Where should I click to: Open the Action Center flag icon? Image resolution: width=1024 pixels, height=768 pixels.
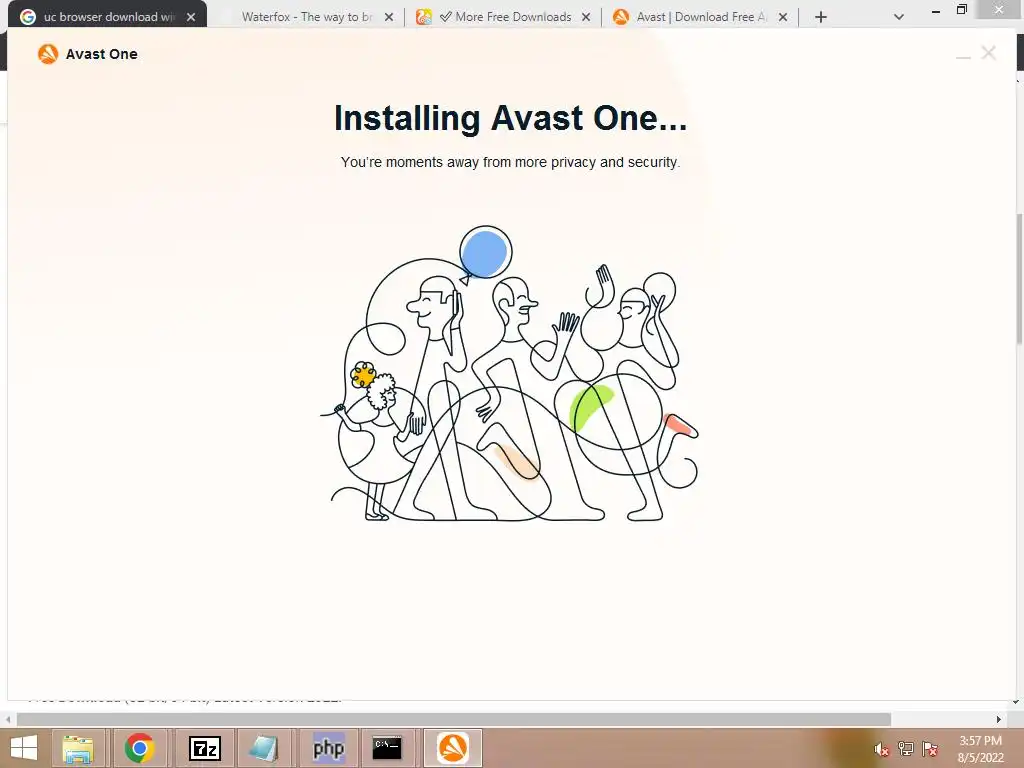(x=930, y=749)
